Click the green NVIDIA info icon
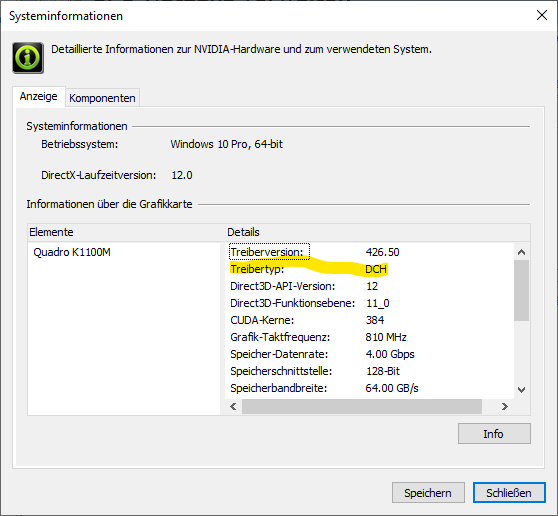 pyautogui.click(x=28, y=58)
